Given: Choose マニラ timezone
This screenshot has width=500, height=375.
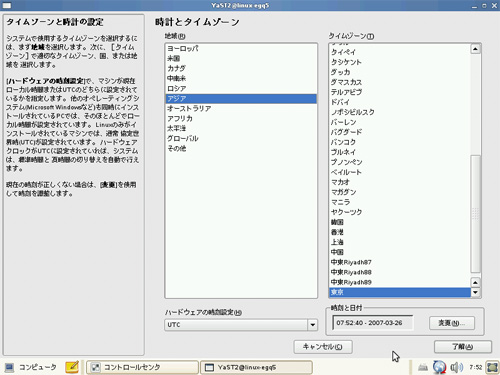Looking at the screenshot, I should click(400, 202).
